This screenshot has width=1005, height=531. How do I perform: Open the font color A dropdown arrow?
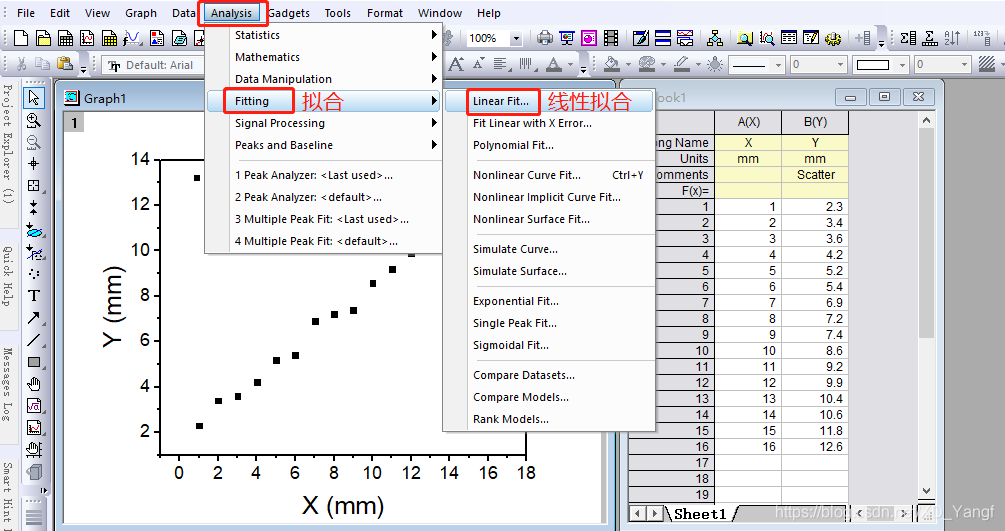(570, 65)
